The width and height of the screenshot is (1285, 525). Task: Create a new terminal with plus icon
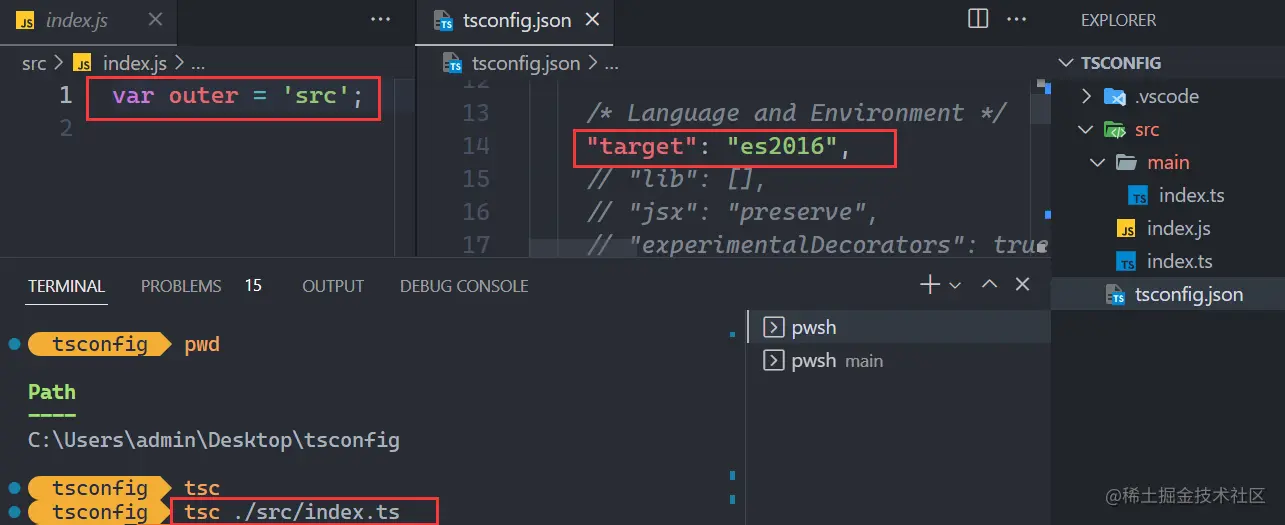(929, 285)
